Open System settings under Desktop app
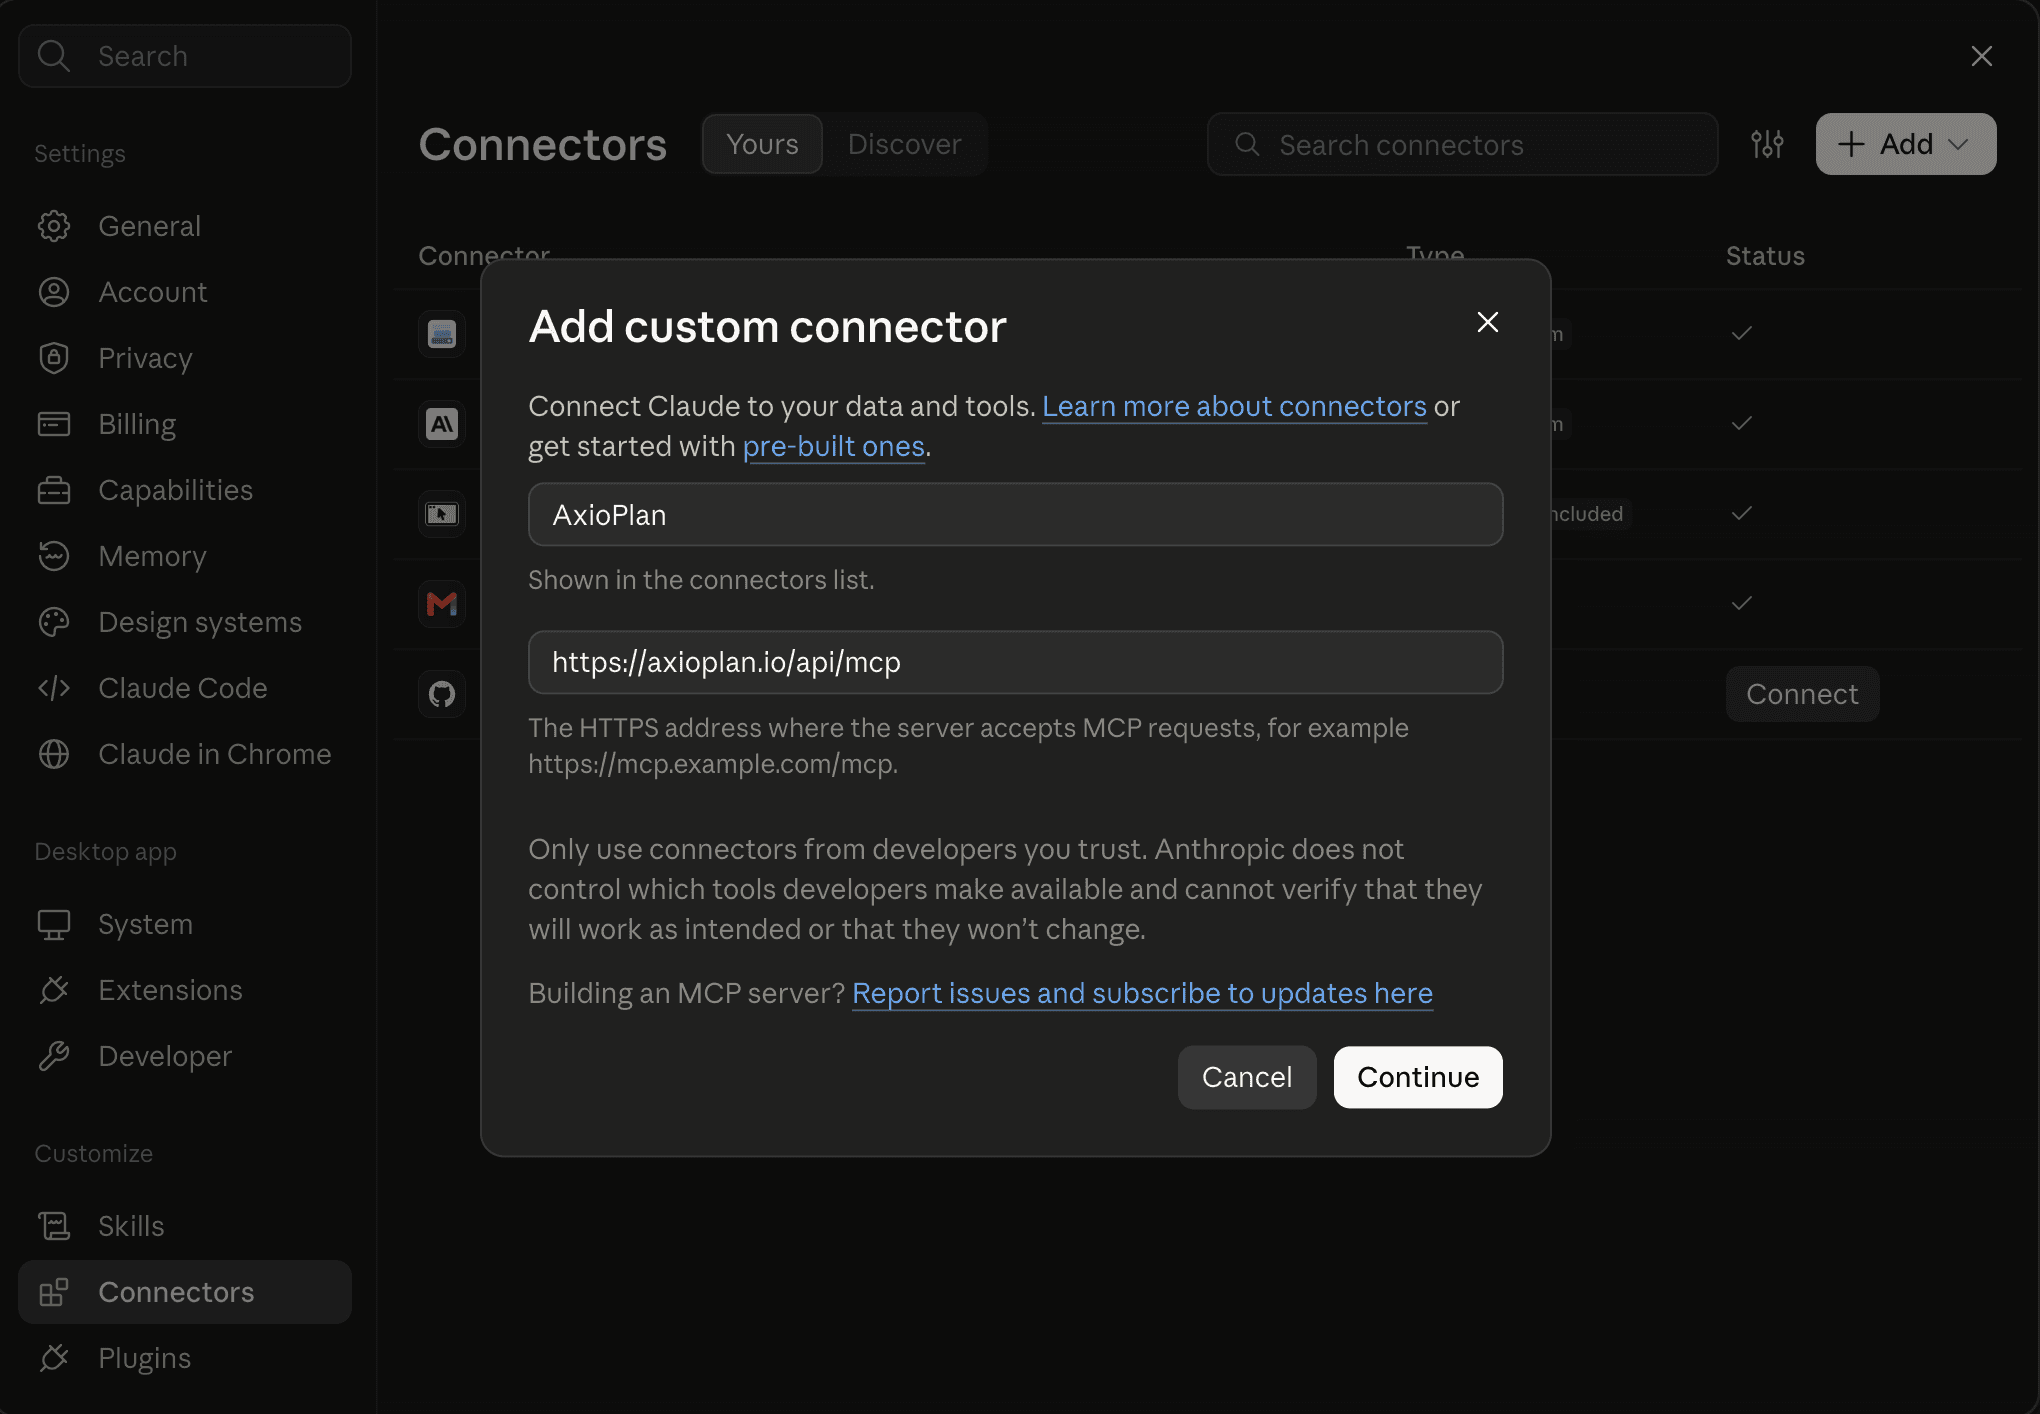Image resolution: width=2040 pixels, height=1414 pixels. [185, 924]
